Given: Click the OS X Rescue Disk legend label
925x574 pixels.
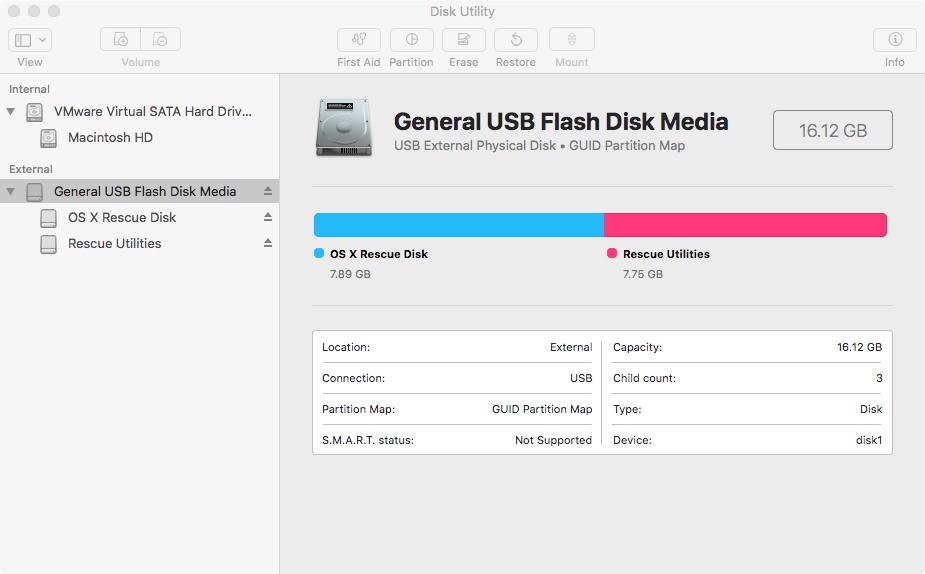Looking at the screenshot, I should (x=379, y=254).
